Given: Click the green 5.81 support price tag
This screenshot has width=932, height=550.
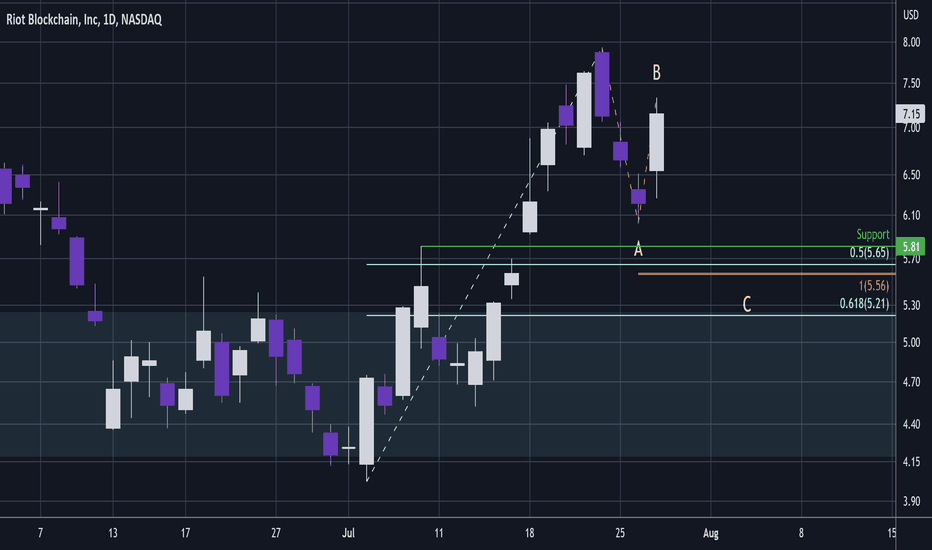Looking at the screenshot, I should (x=911, y=246).
